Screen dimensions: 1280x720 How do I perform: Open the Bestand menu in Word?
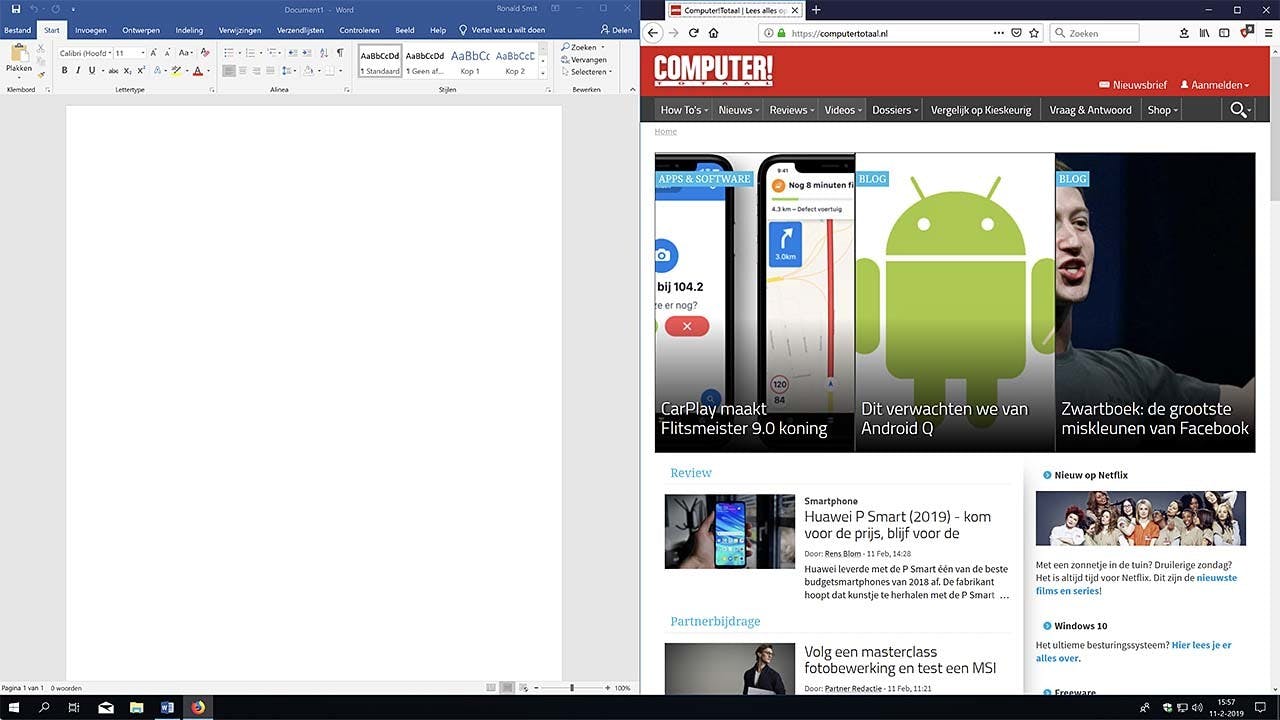point(18,30)
